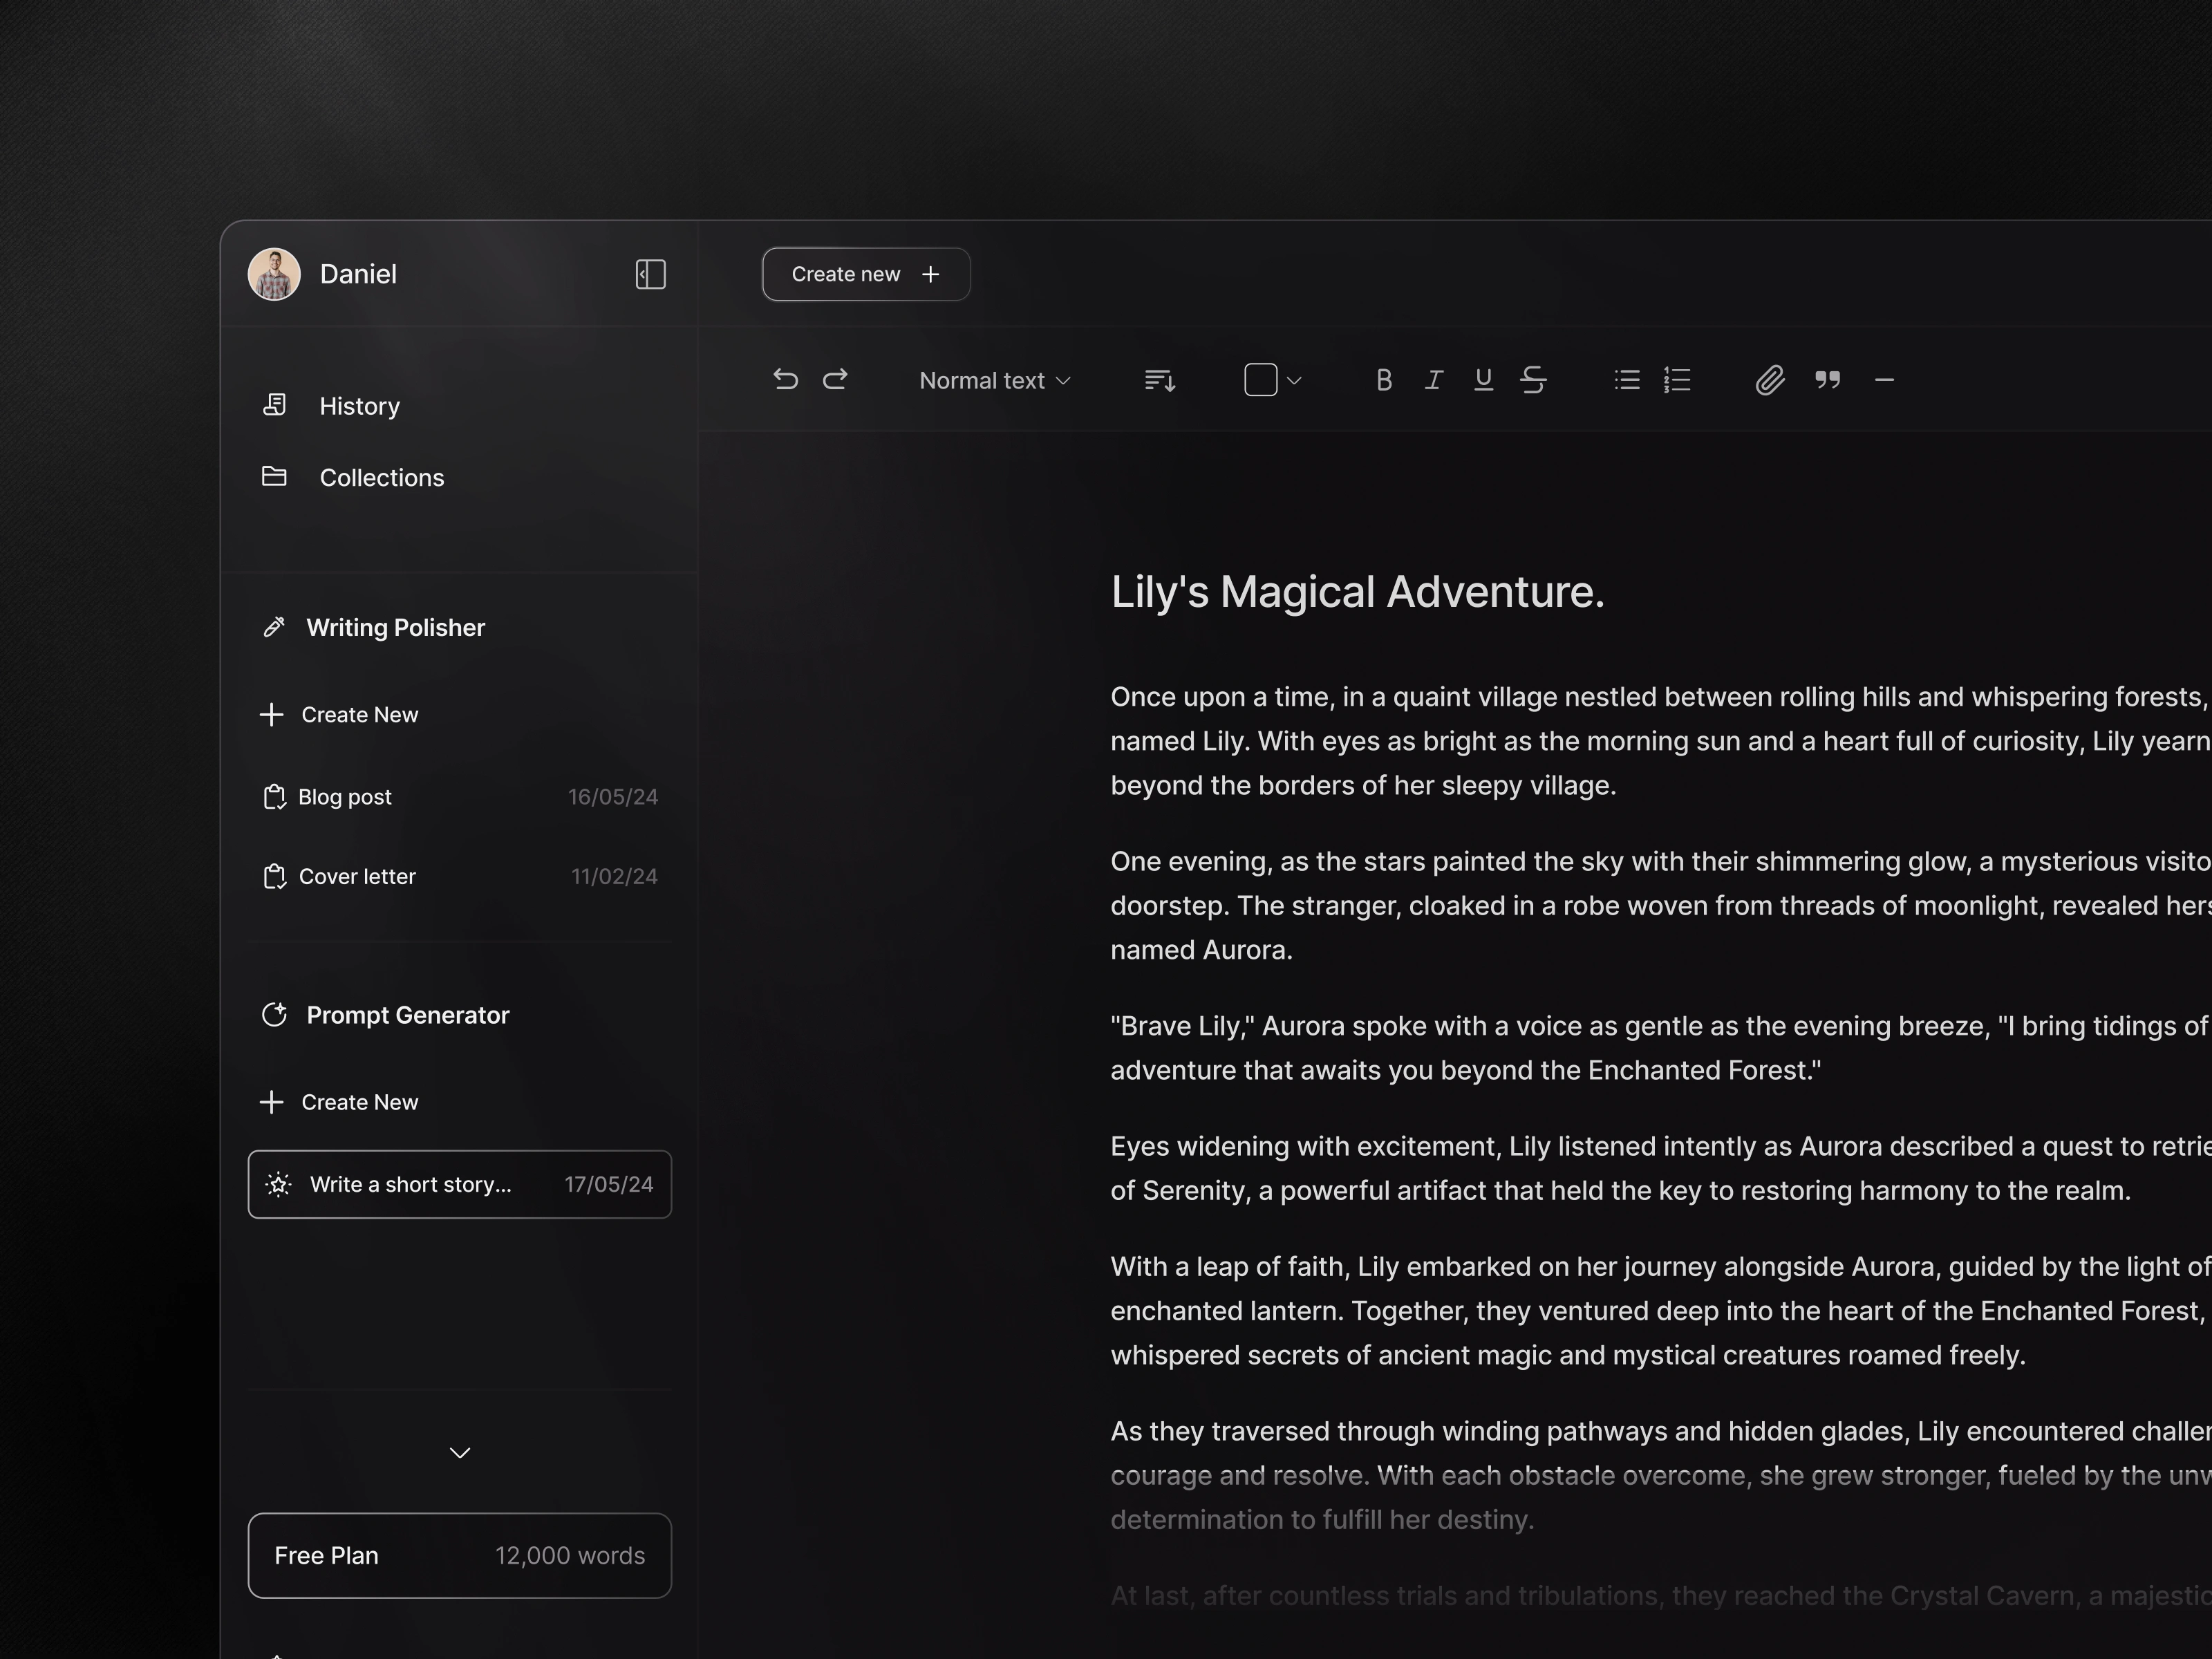The image size is (2212, 1659).
Task: Insert a horizontal divider line
Action: coord(1884,380)
